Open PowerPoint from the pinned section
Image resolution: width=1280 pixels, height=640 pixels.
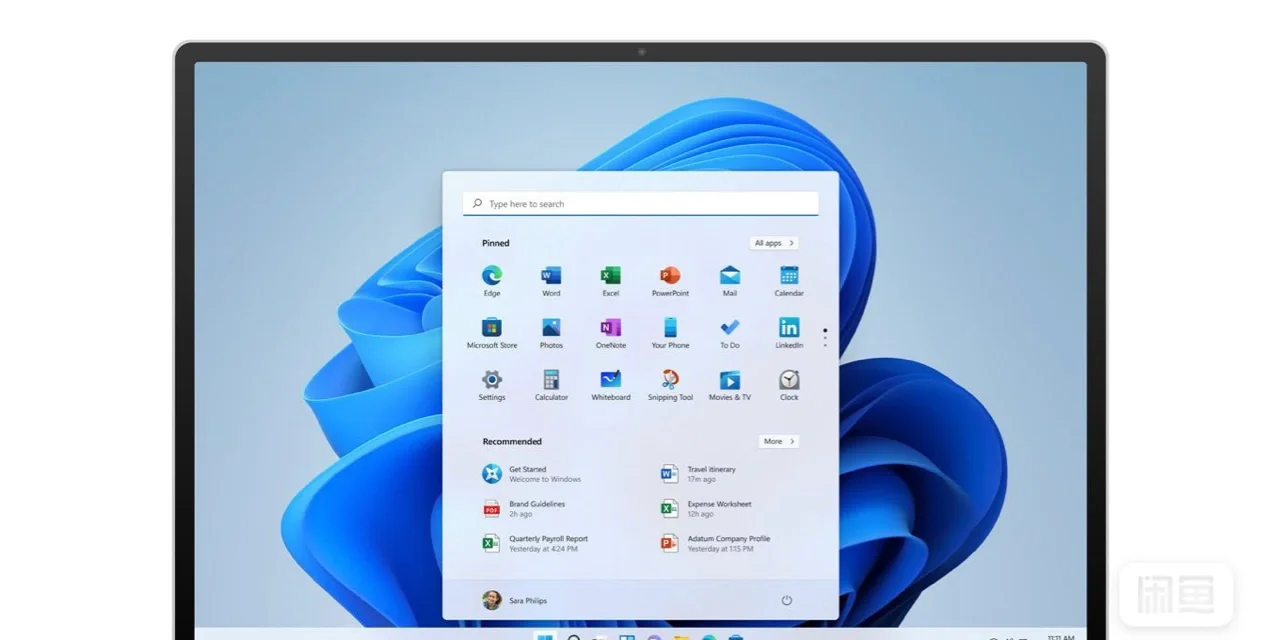669,277
